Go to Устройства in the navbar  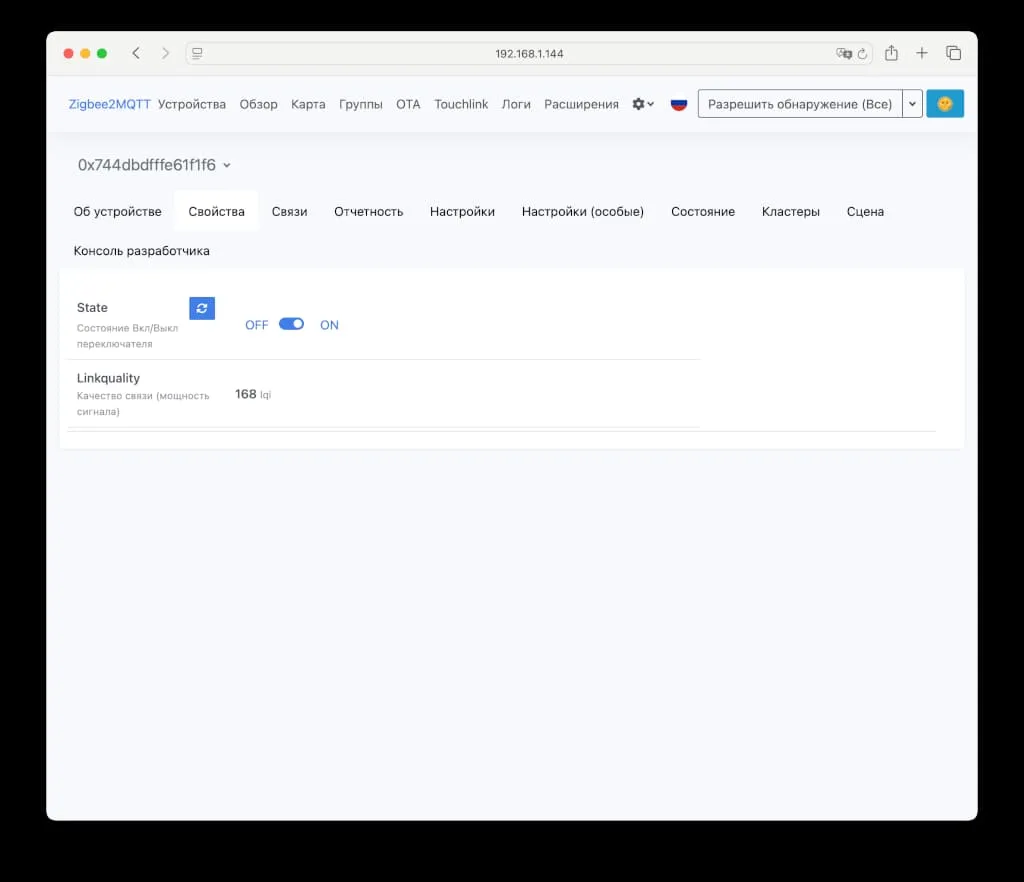pyautogui.click(x=192, y=104)
